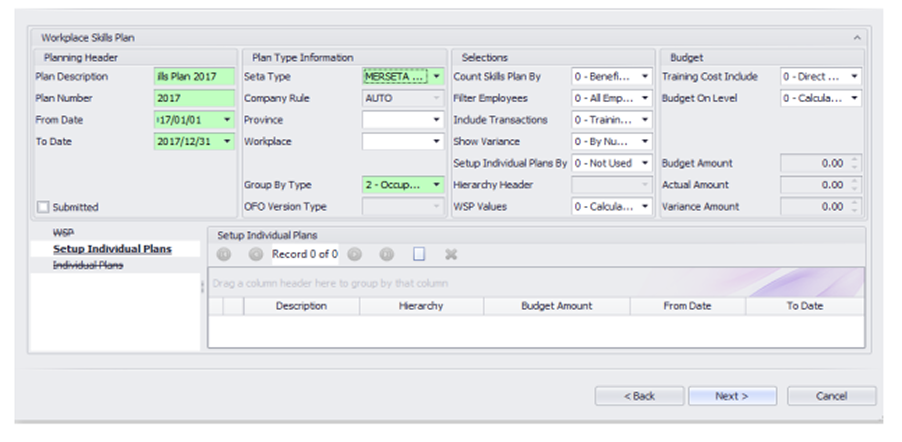Delete record using X icon
The height and width of the screenshot is (442, 902).
tap(451, 255)
